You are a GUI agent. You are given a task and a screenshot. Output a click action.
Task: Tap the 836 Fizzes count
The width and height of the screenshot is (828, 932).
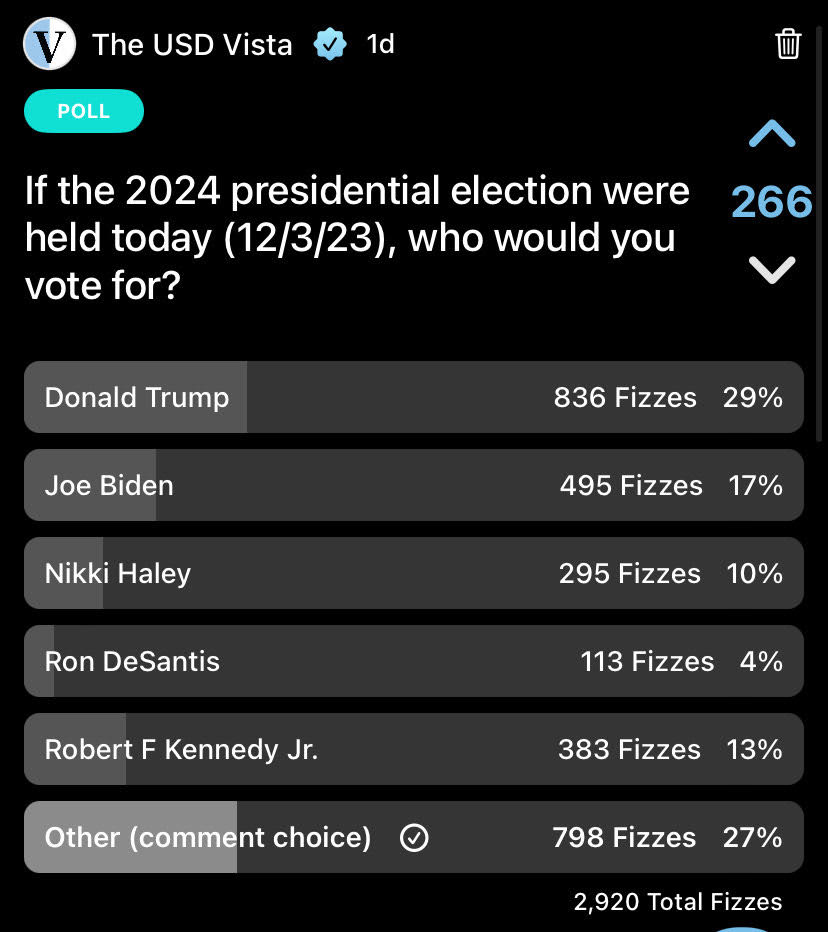(625, 398)
